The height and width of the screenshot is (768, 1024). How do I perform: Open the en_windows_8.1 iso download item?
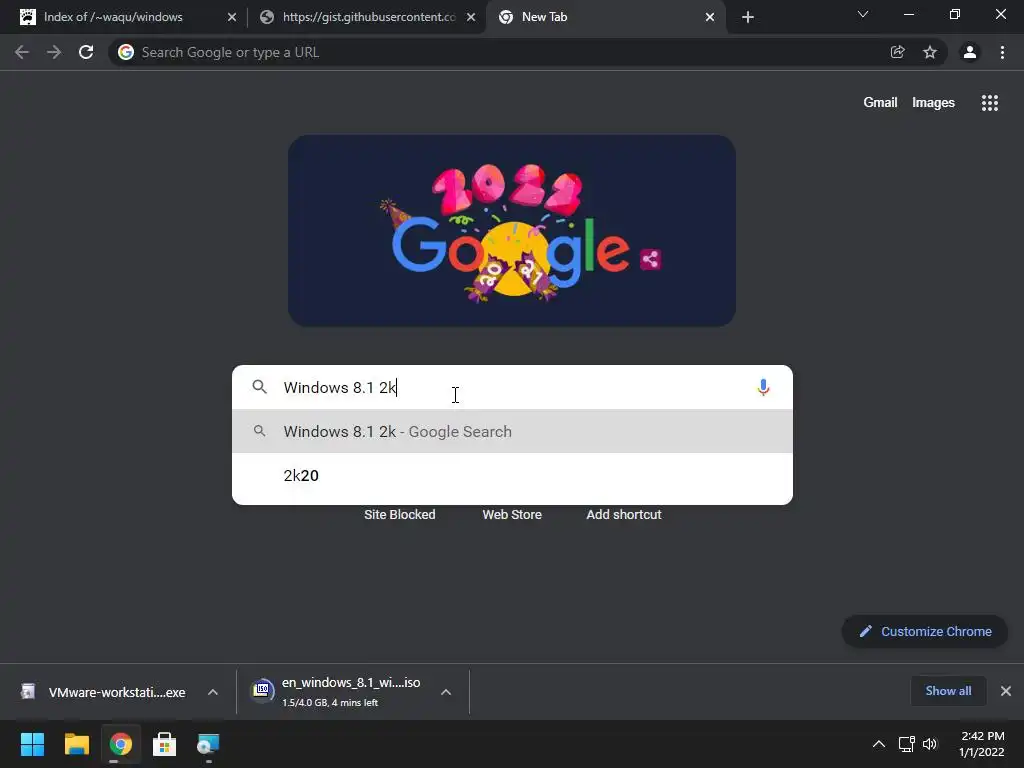pyautogui.click(x=336, y=692)
